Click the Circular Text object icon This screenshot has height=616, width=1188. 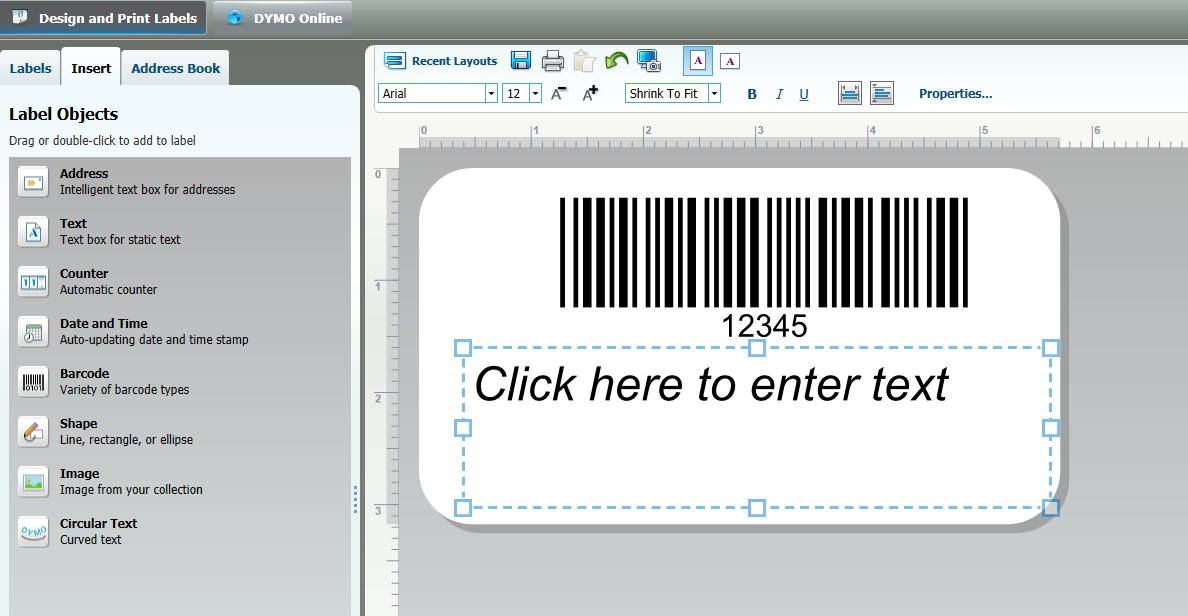coord(33,533)
